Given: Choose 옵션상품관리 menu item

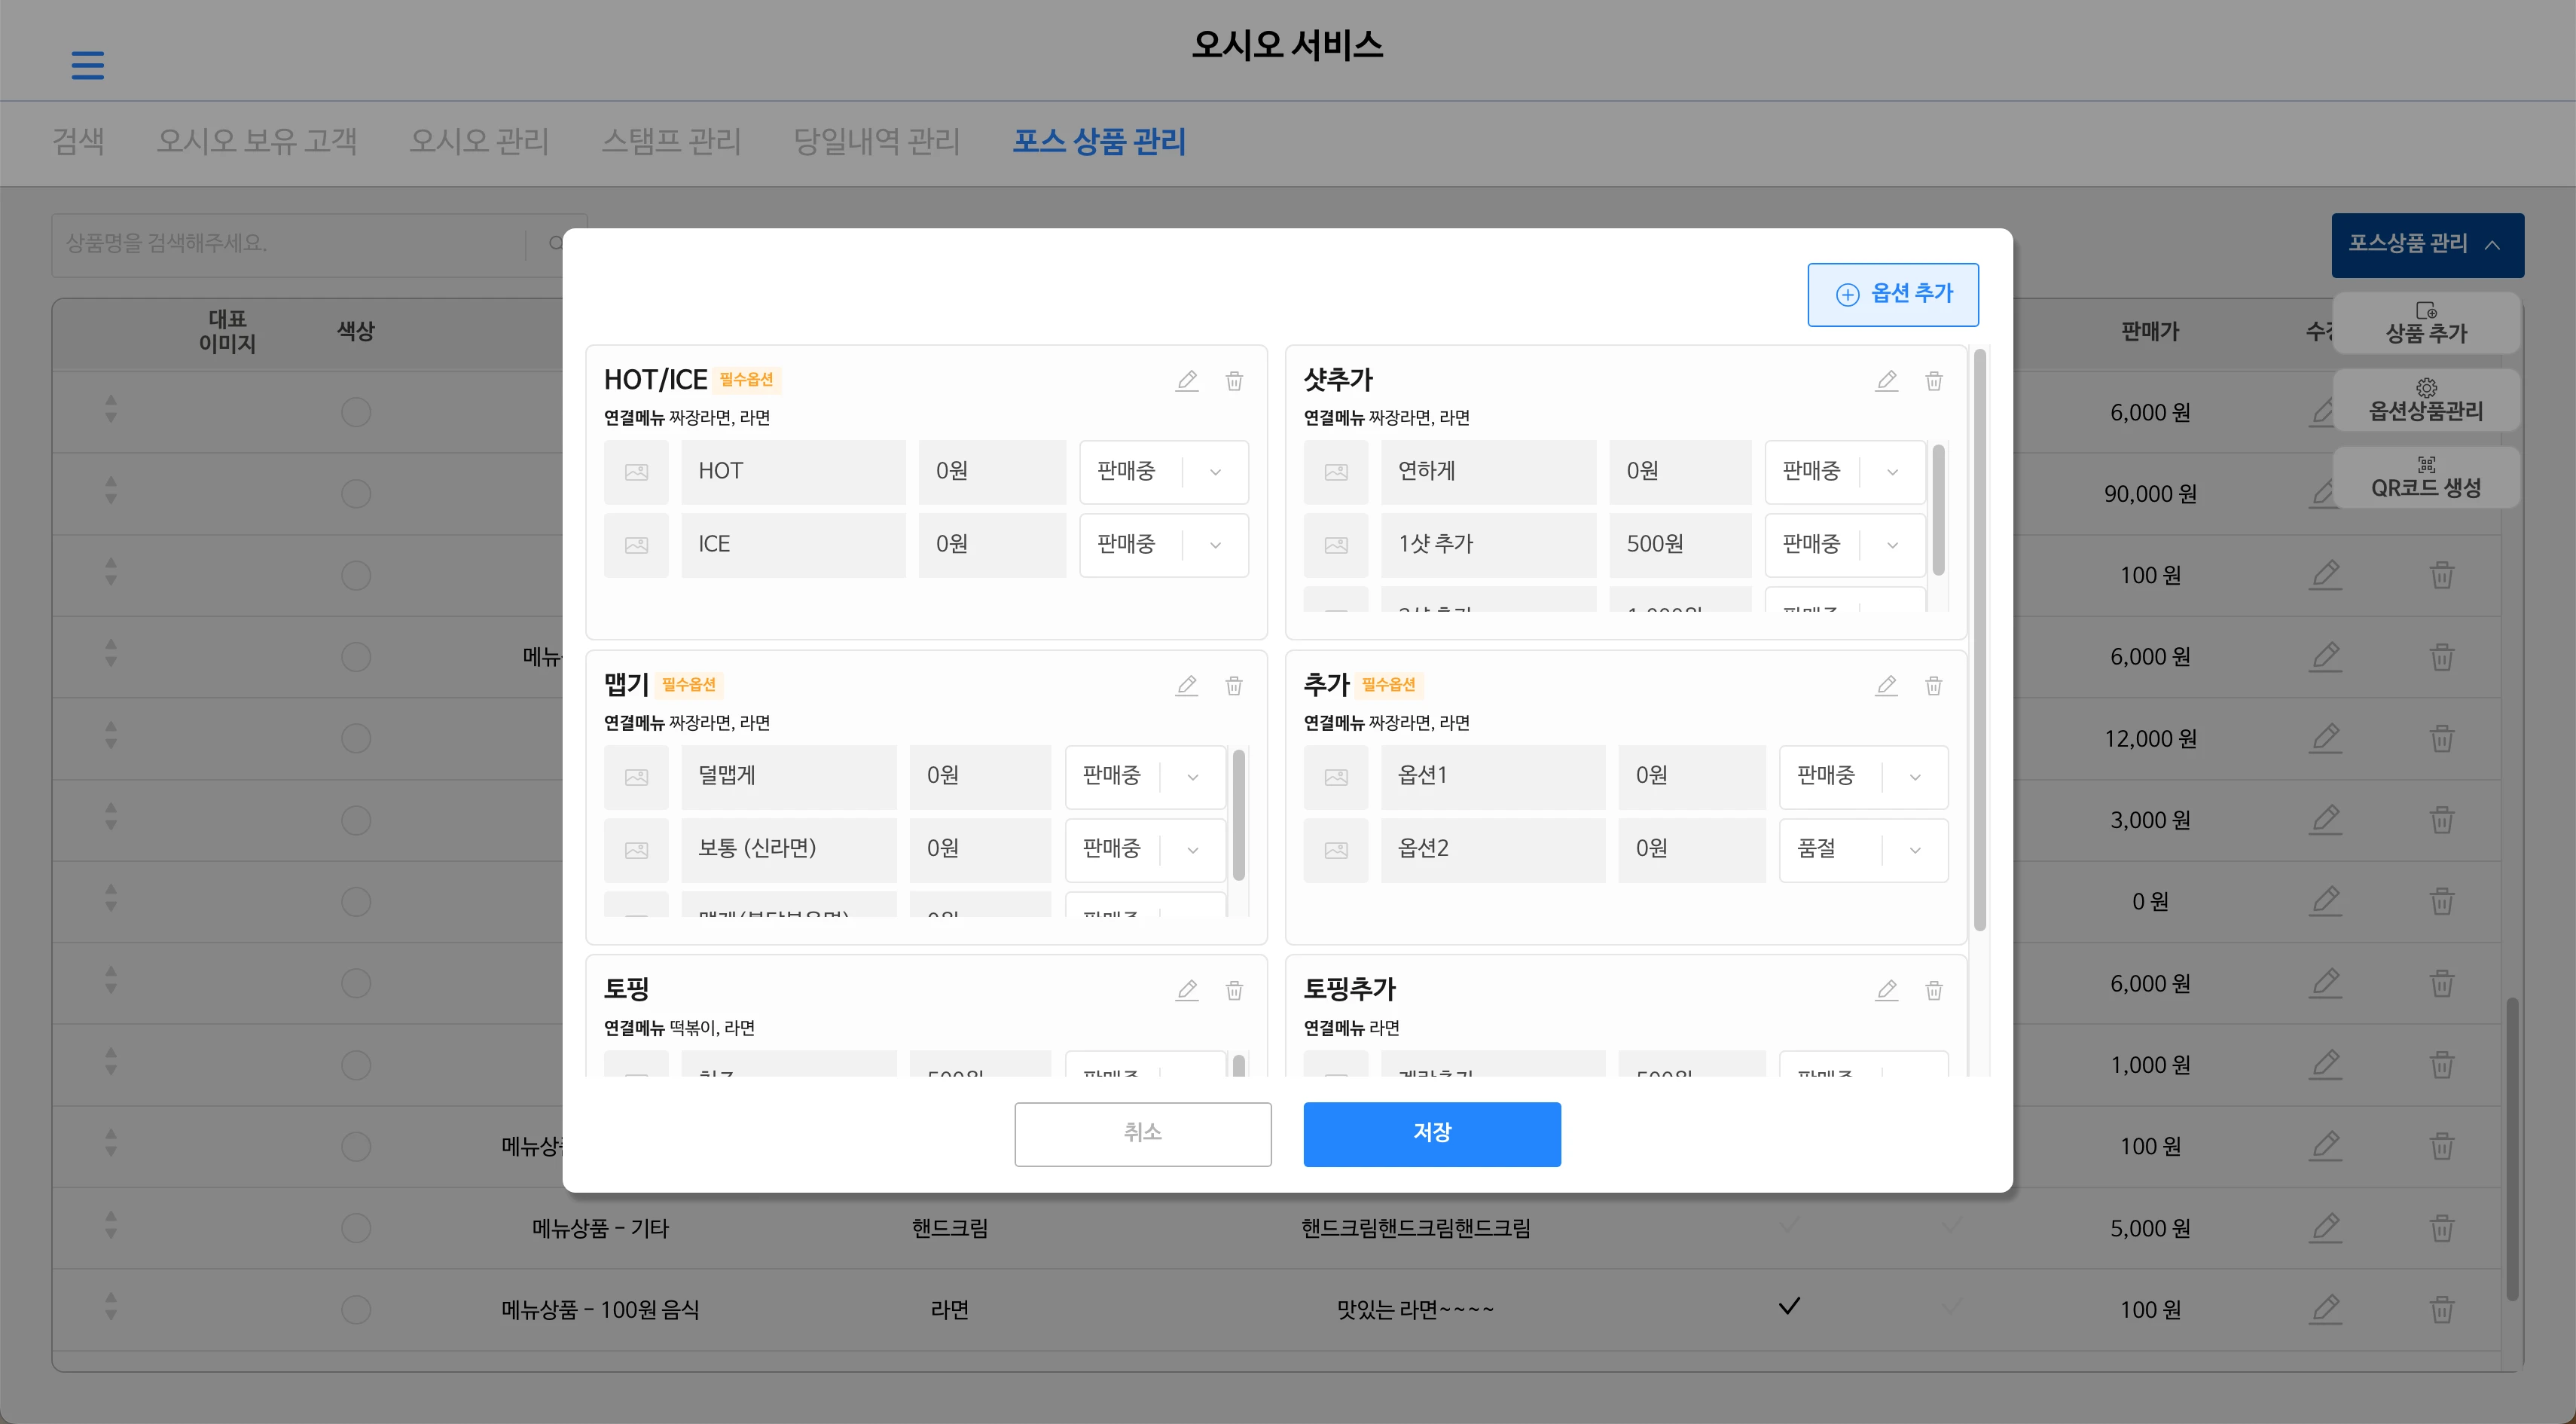Looking at the screenshot, I should [x=2426, y=400].
